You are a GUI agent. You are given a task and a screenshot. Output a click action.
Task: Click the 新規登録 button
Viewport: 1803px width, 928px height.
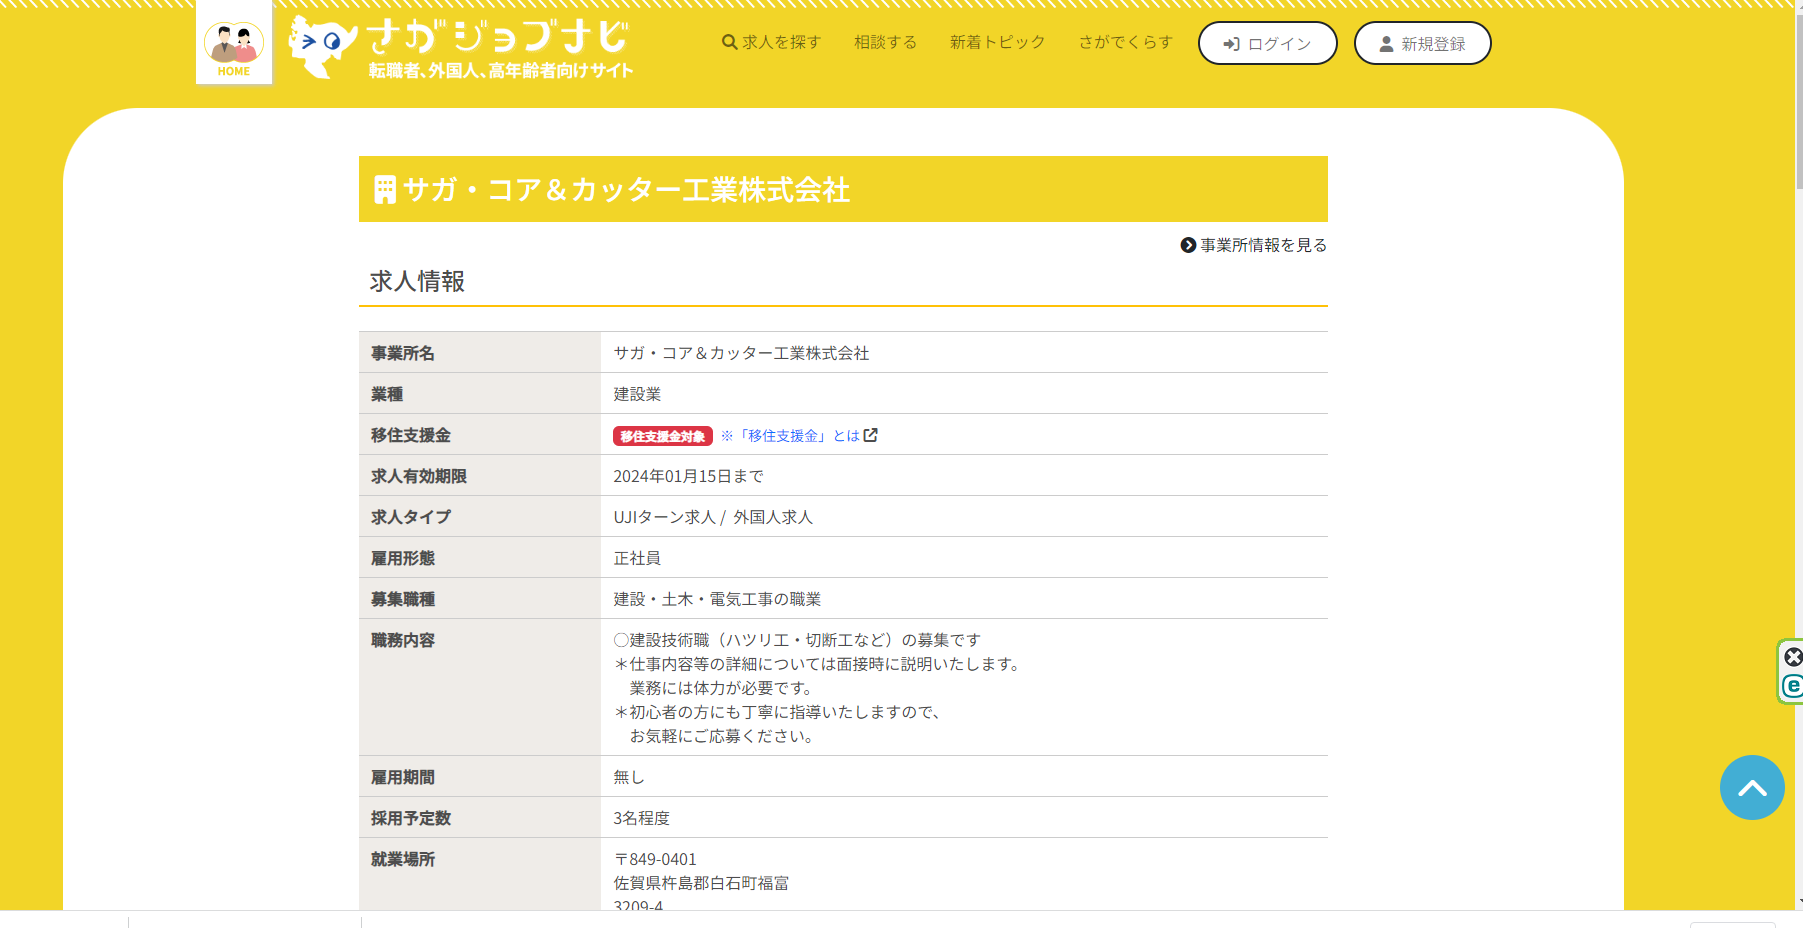[1422, 43]
